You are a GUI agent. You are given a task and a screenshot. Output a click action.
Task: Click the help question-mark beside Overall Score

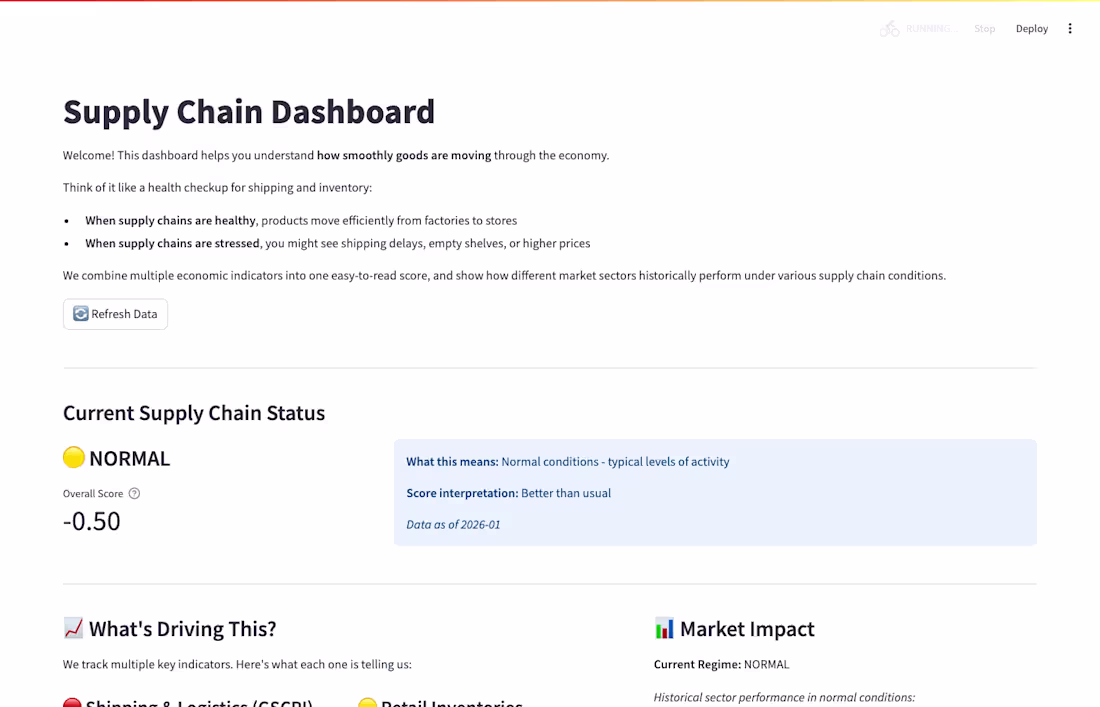135,493
